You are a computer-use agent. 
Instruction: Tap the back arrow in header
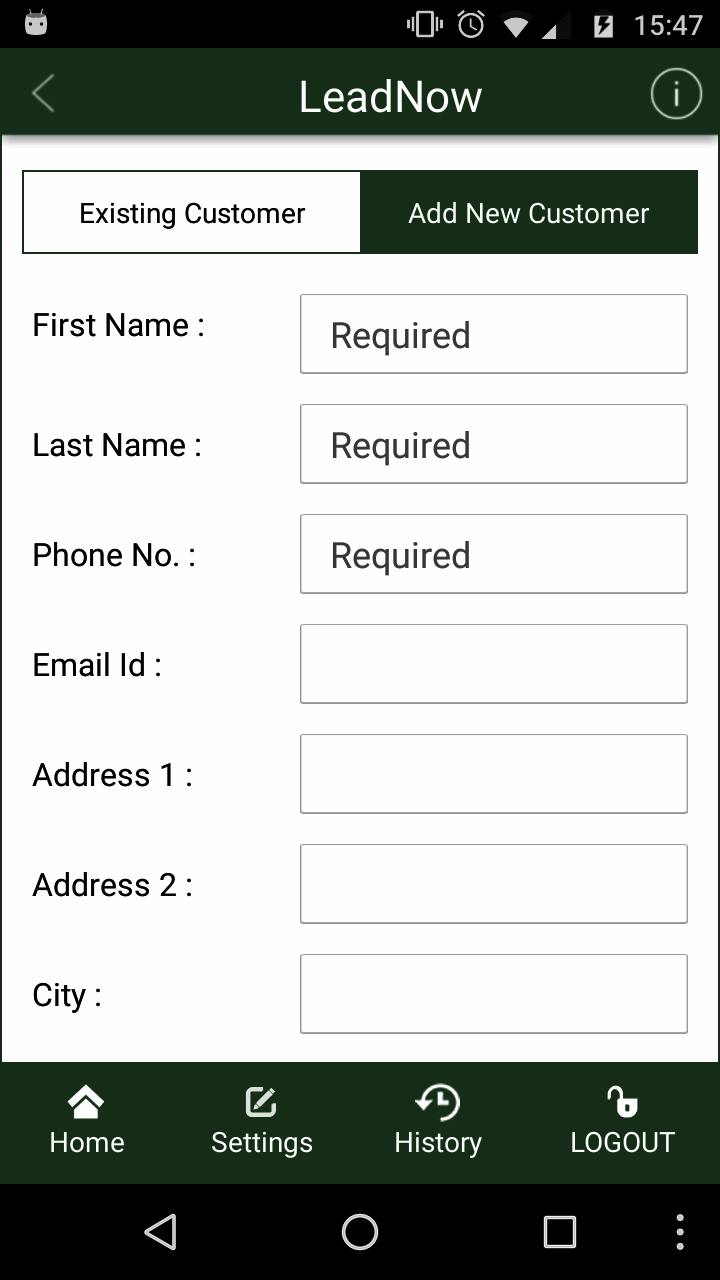(x=43, y=95)
